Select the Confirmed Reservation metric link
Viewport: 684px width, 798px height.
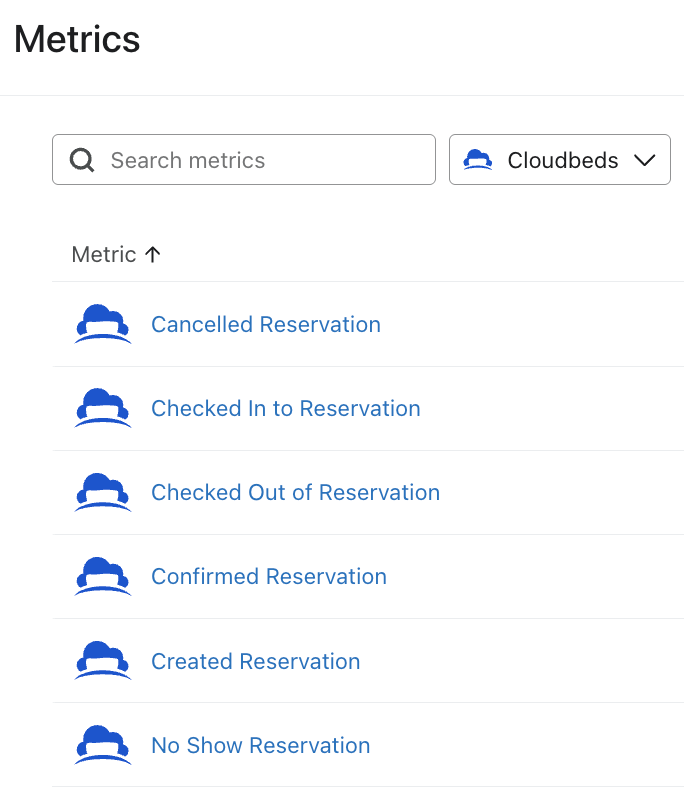coord(269,576)
